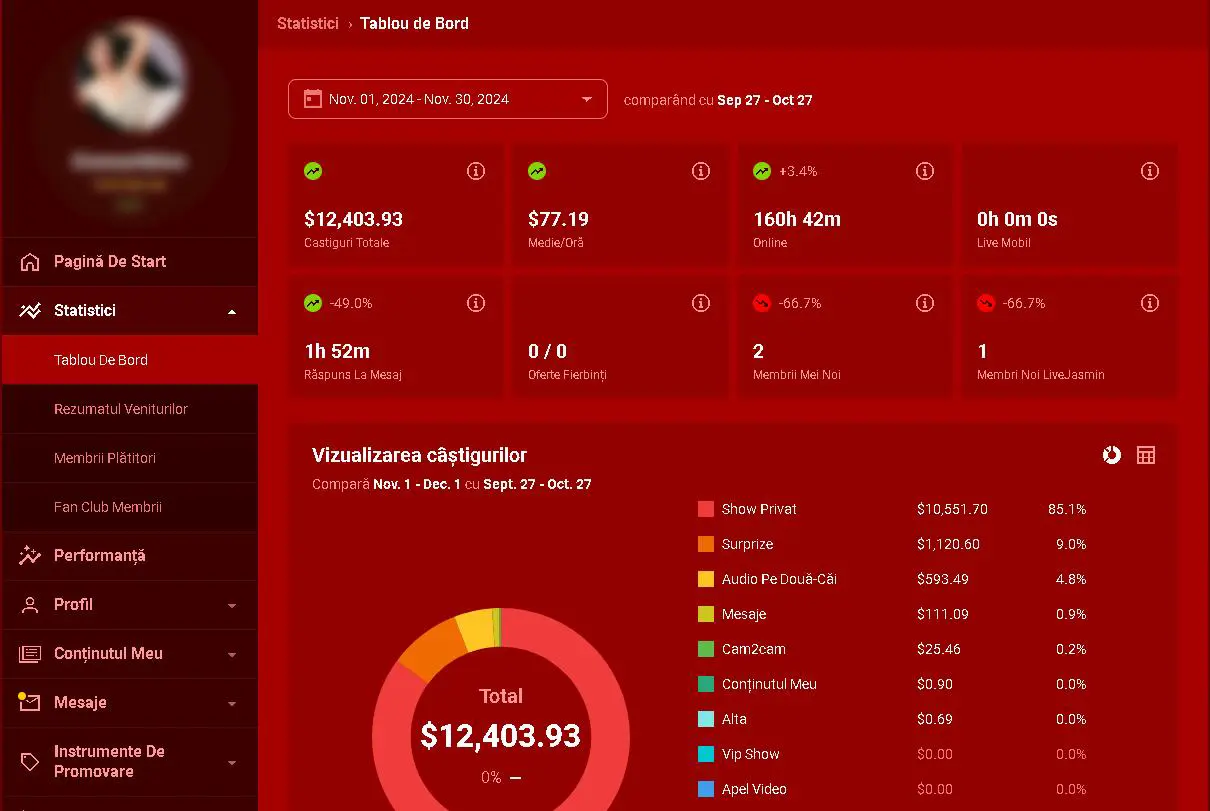The height and width of the screenshot is (811, 1210).
Task: Expand the Profil sidebar menu
Action: click(232, 605)
